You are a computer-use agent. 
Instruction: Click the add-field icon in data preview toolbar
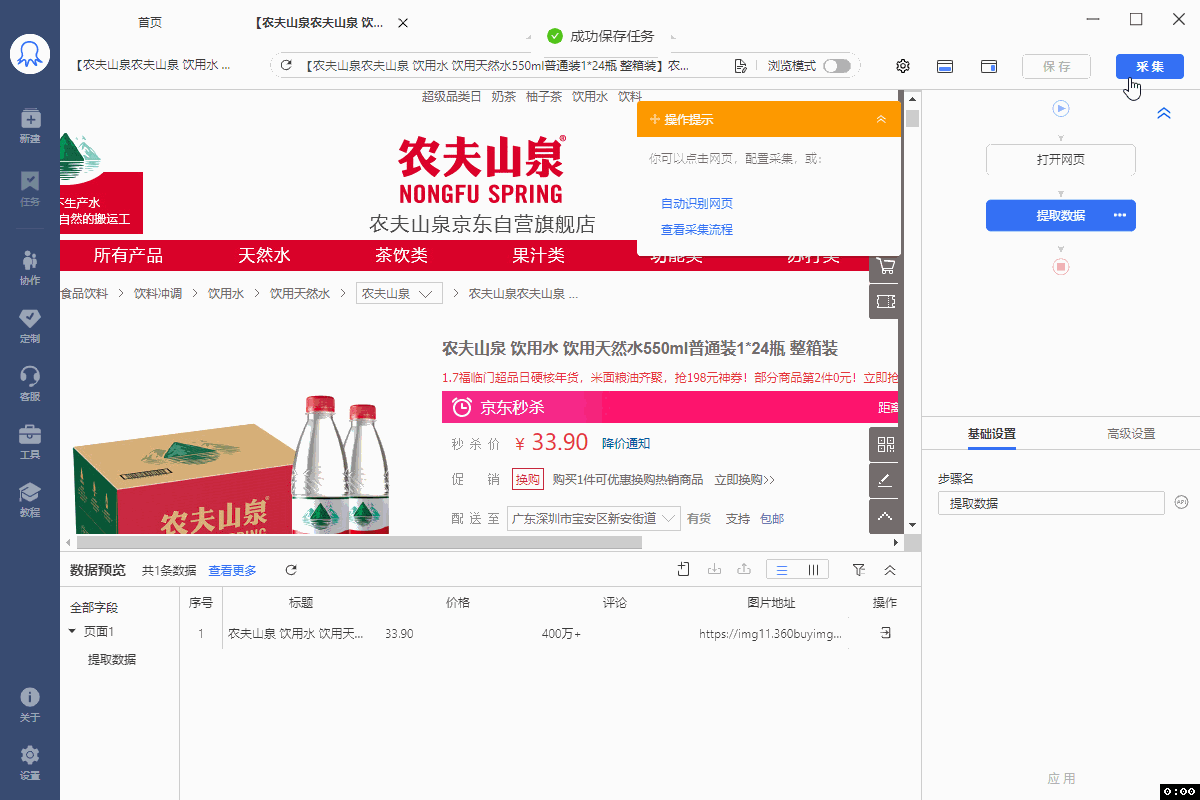pos(684,569)
